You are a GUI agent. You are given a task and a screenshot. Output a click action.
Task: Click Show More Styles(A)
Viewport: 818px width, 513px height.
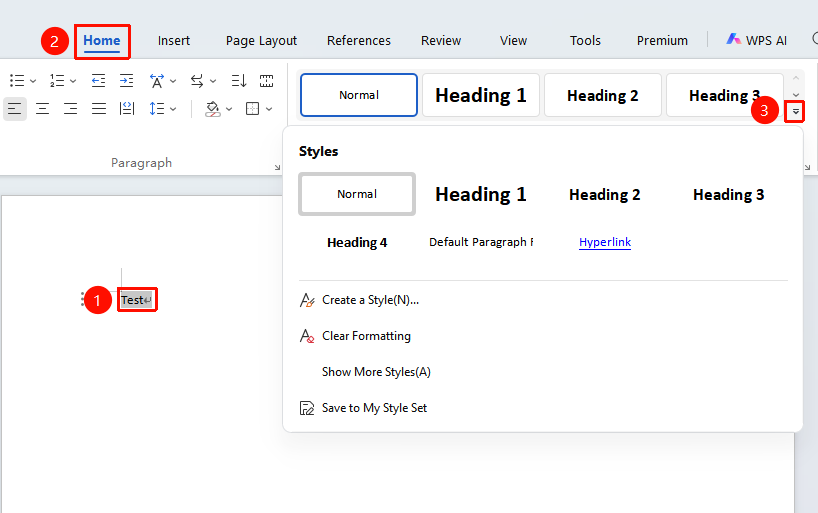pyautogui.click(x=376, y=372)
